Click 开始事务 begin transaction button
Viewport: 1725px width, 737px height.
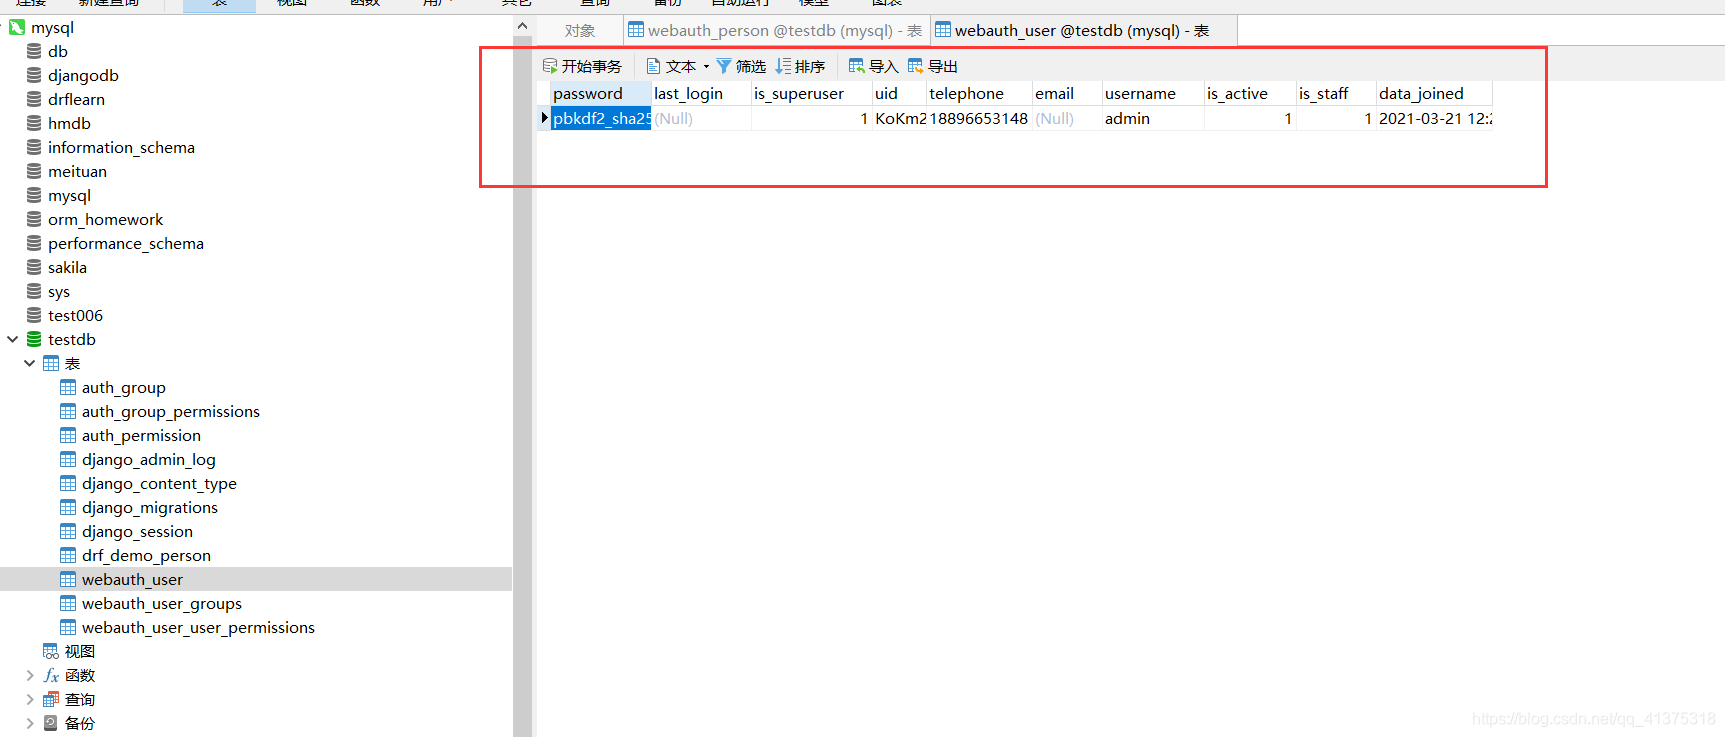point(582,66)
